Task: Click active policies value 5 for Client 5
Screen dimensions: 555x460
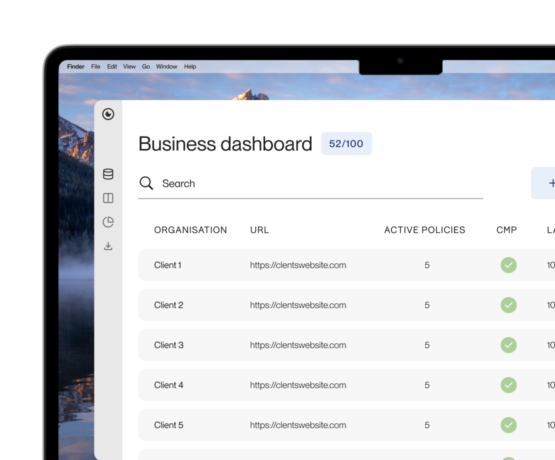Action: pos(427,425)
